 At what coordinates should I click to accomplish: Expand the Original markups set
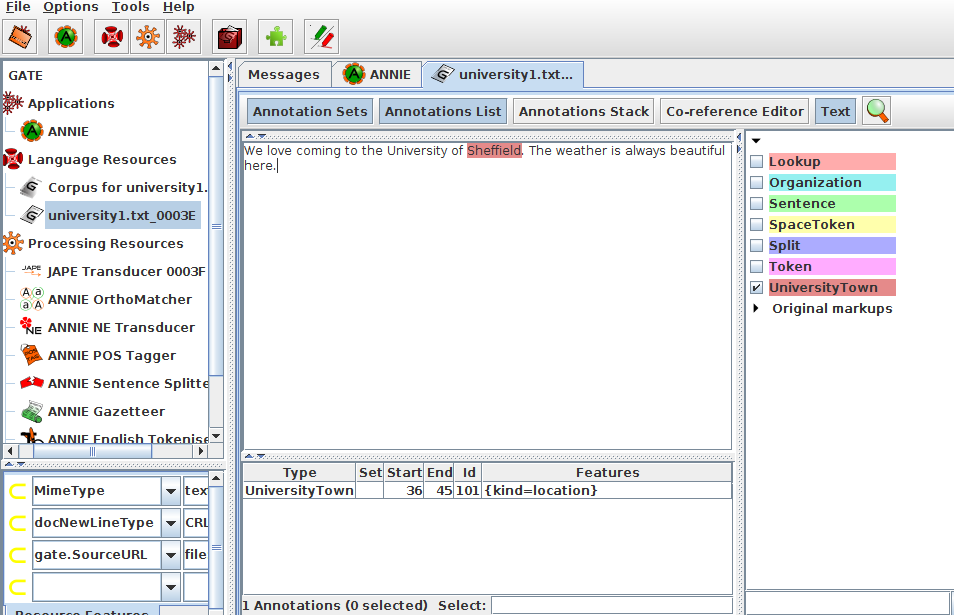756,309
